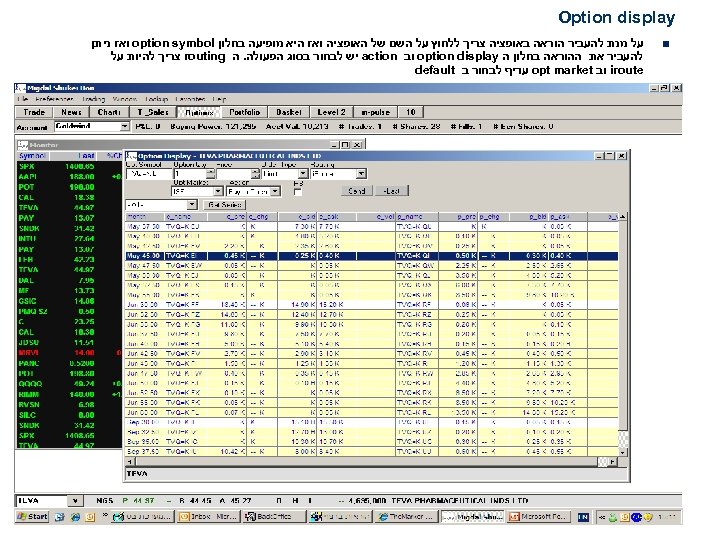The image size is (720, 540).
Task: Expand the TEVA symbol dropdown at bottom
Action: [75, 501]
